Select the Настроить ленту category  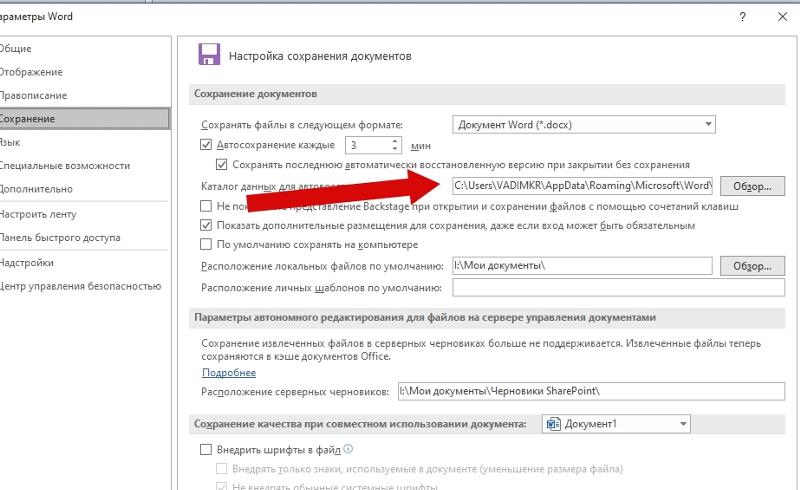pos(38,214)
